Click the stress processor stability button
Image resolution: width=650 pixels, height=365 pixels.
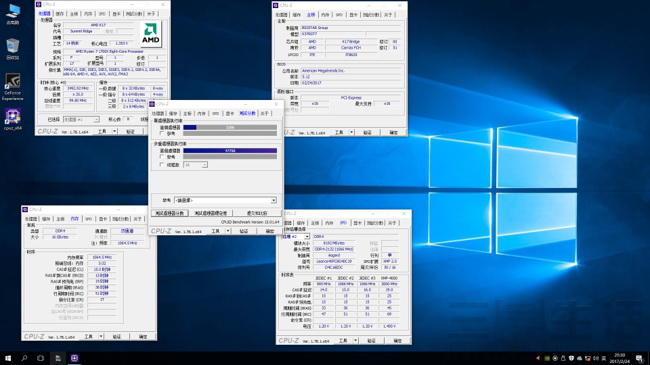211,213
